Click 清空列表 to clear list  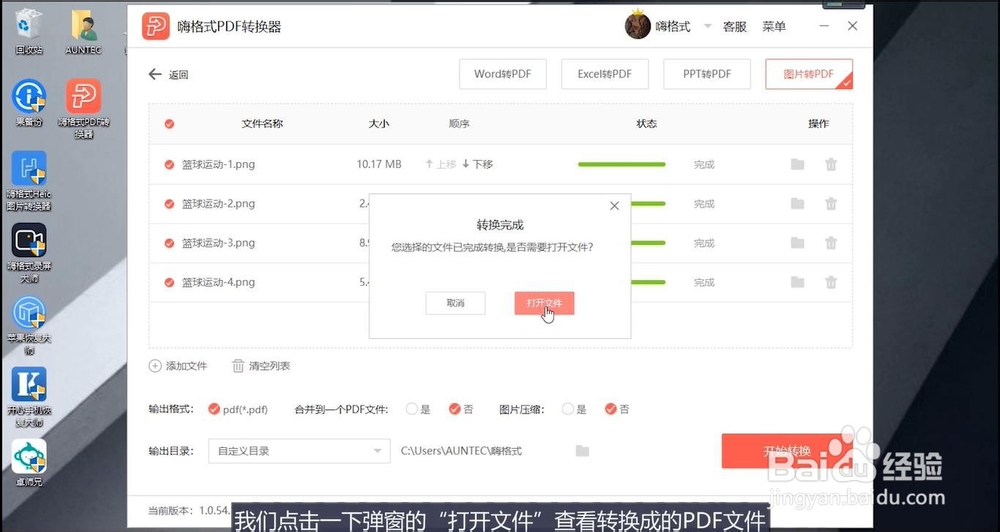click(x=261, y=366)
